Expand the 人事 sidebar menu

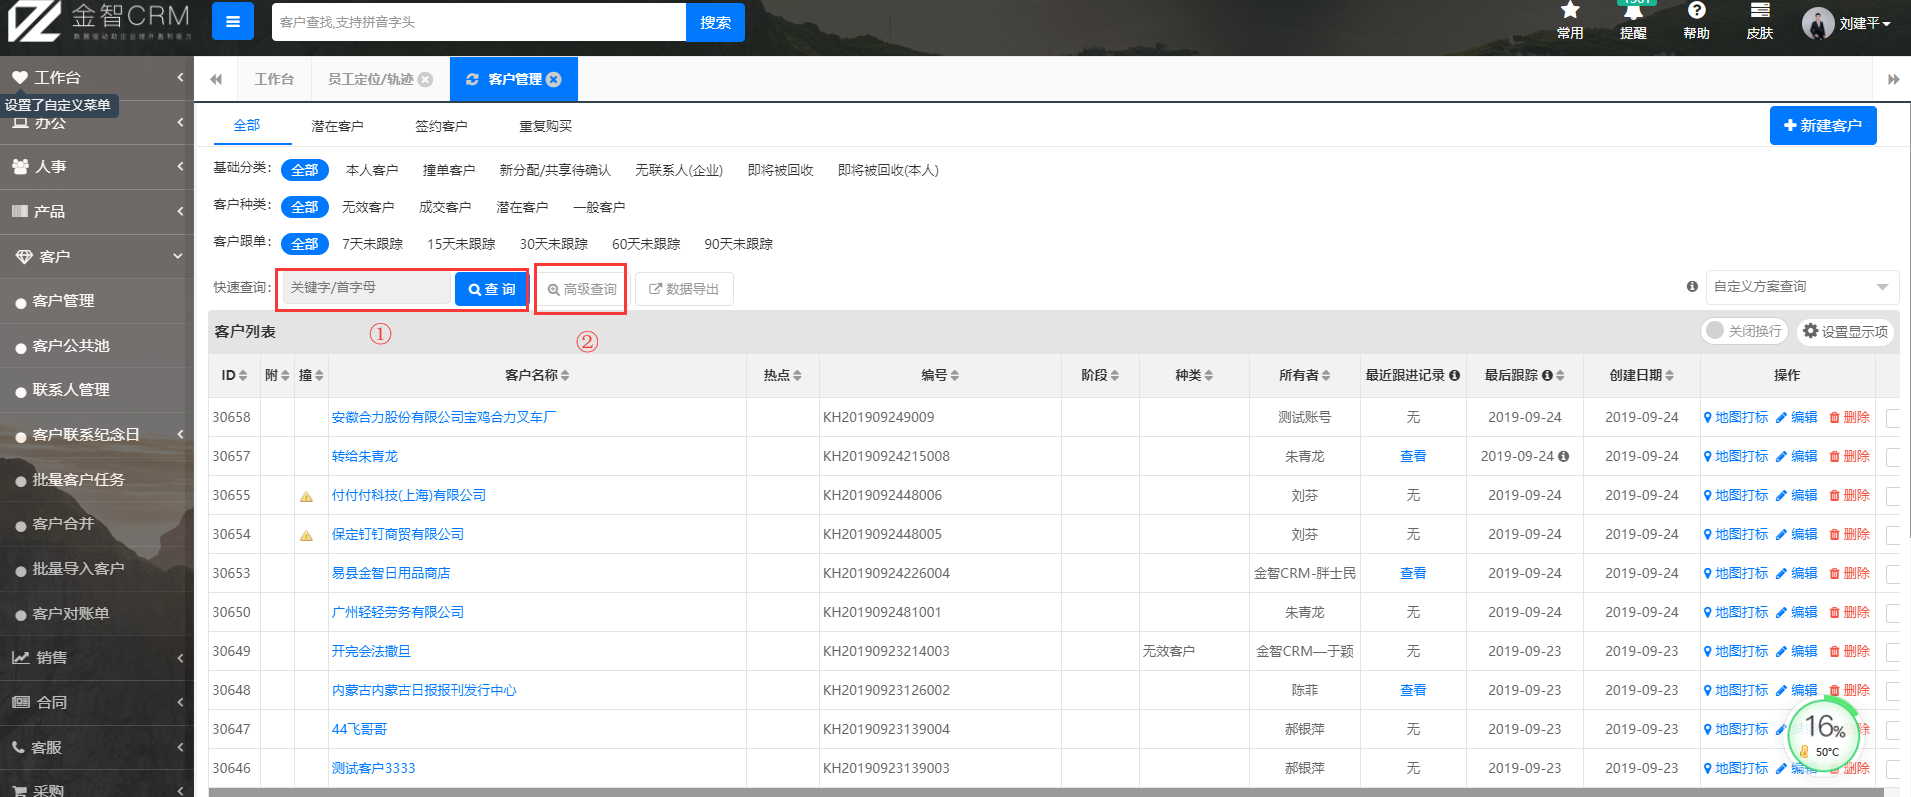pos(97,167)
